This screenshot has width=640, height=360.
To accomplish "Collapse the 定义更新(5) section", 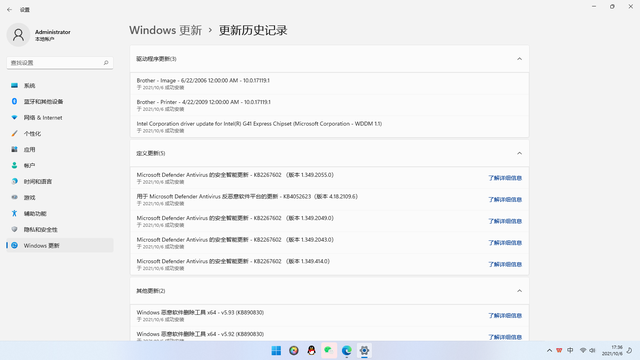I will 519,153.
